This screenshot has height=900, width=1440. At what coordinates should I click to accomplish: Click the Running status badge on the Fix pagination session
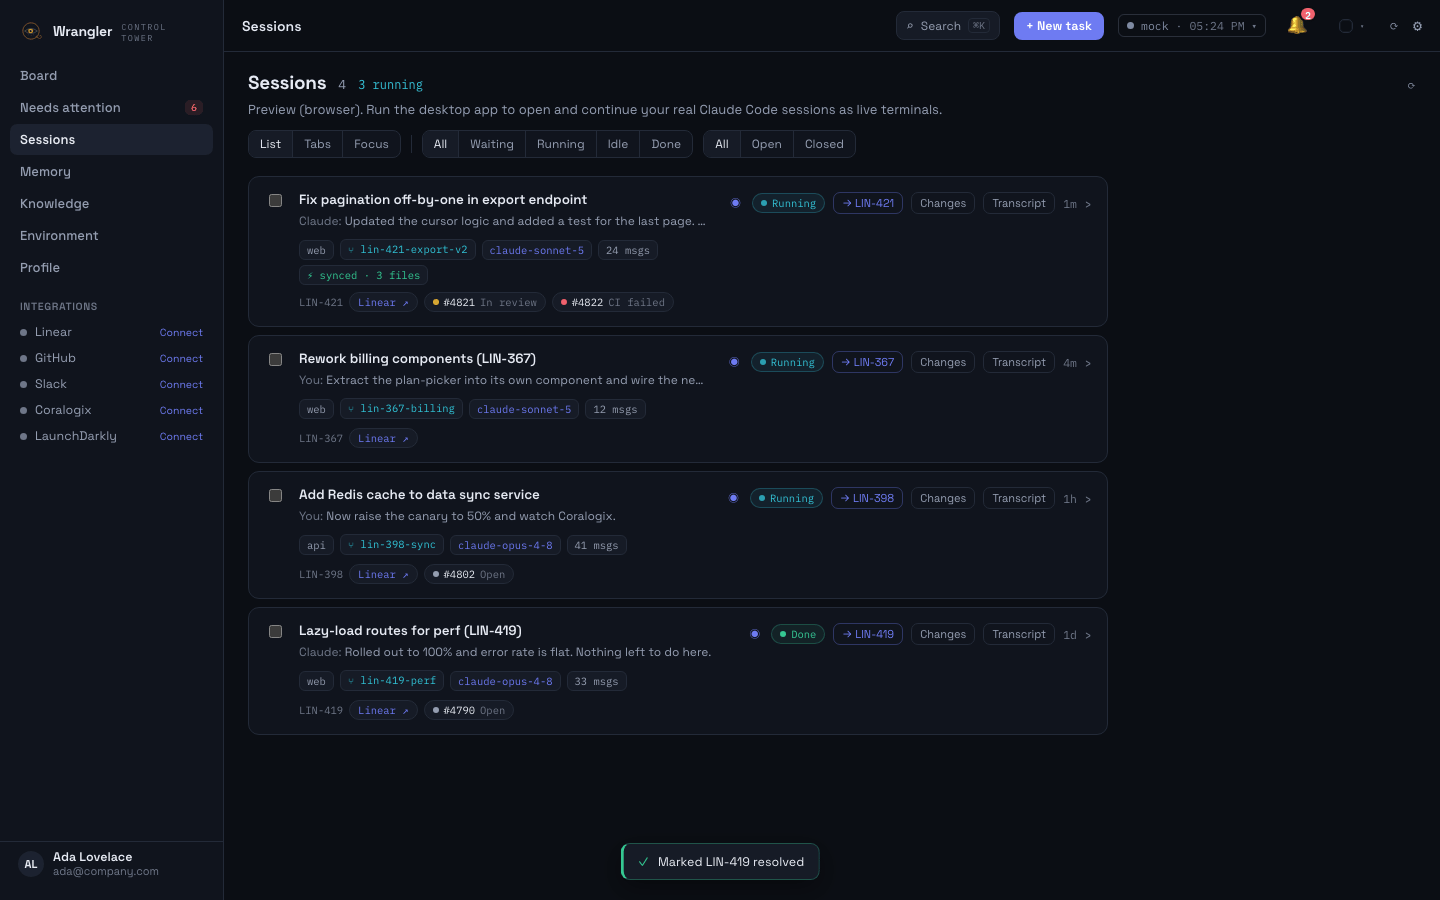coord(788,203)
